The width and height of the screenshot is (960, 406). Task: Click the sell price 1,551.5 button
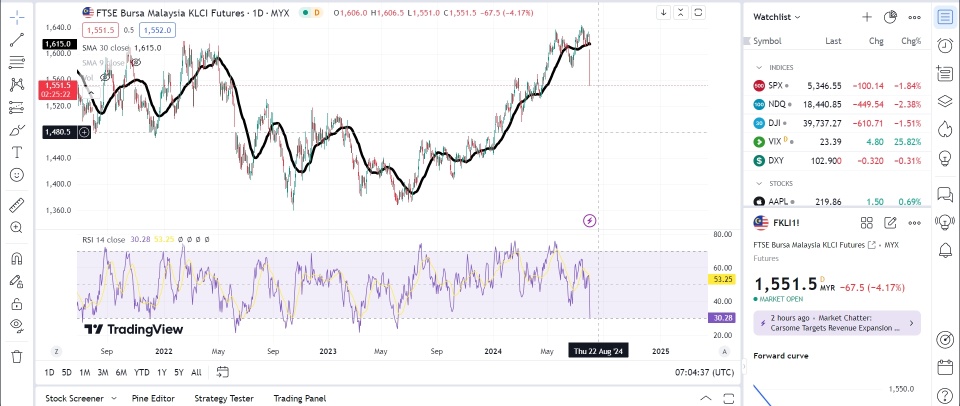pyautogui.click(x=100, y=30)
